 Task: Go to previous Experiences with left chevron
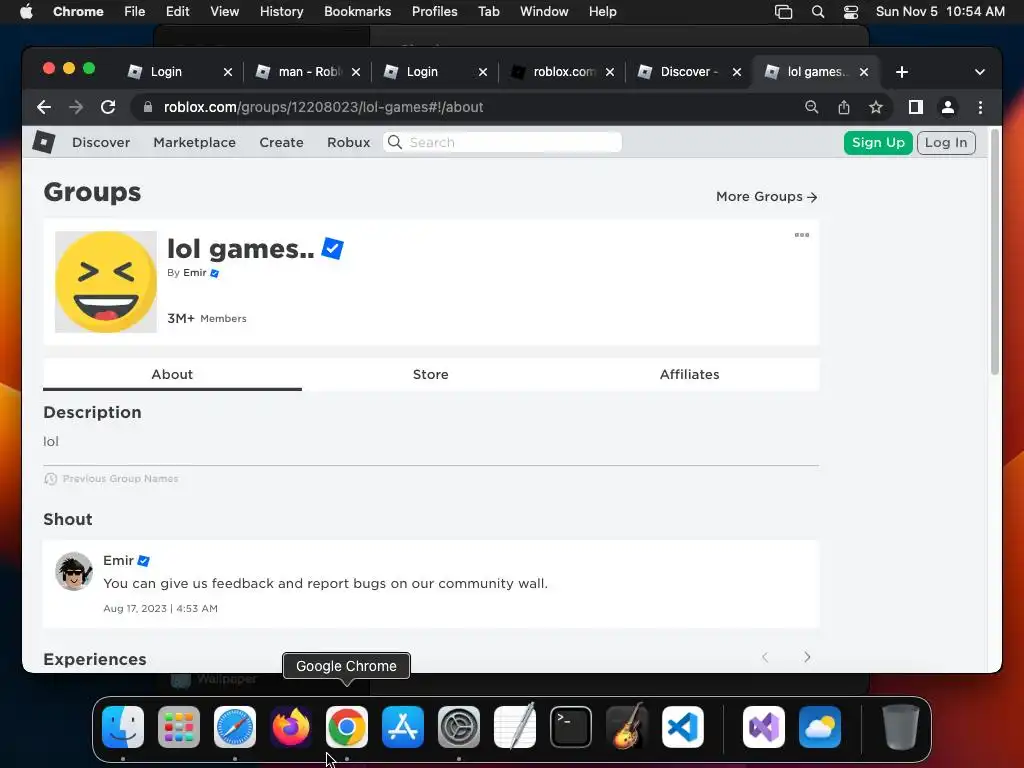(765, 657)
